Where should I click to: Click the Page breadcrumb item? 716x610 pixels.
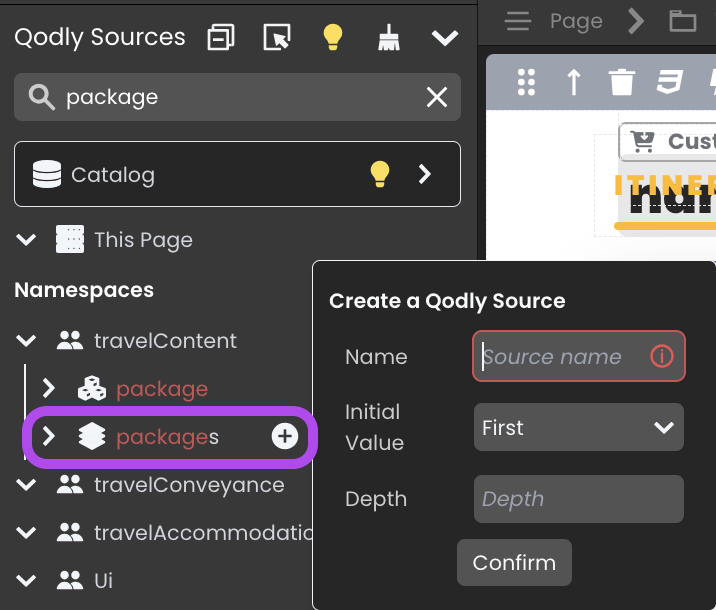(x=576, y=22)
